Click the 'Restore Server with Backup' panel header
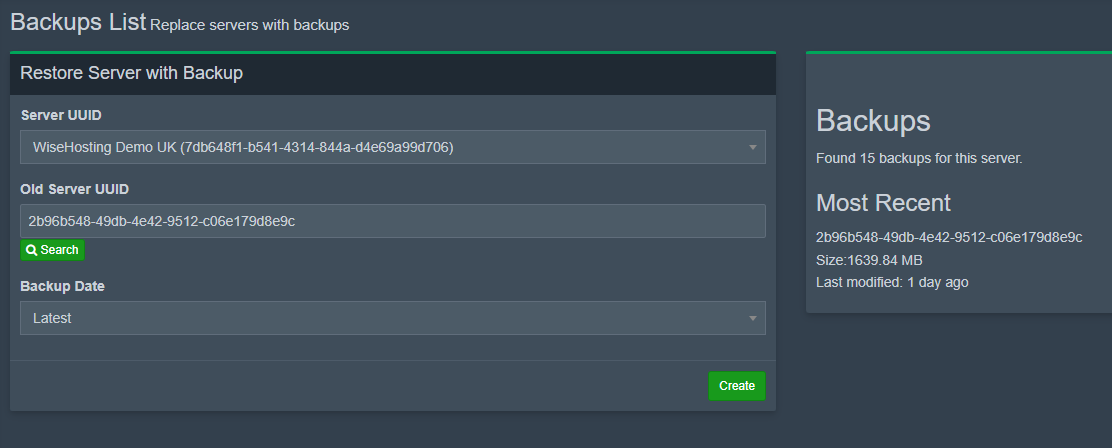Viewport: 1112px width, 448px height. [x=132, y=73]
